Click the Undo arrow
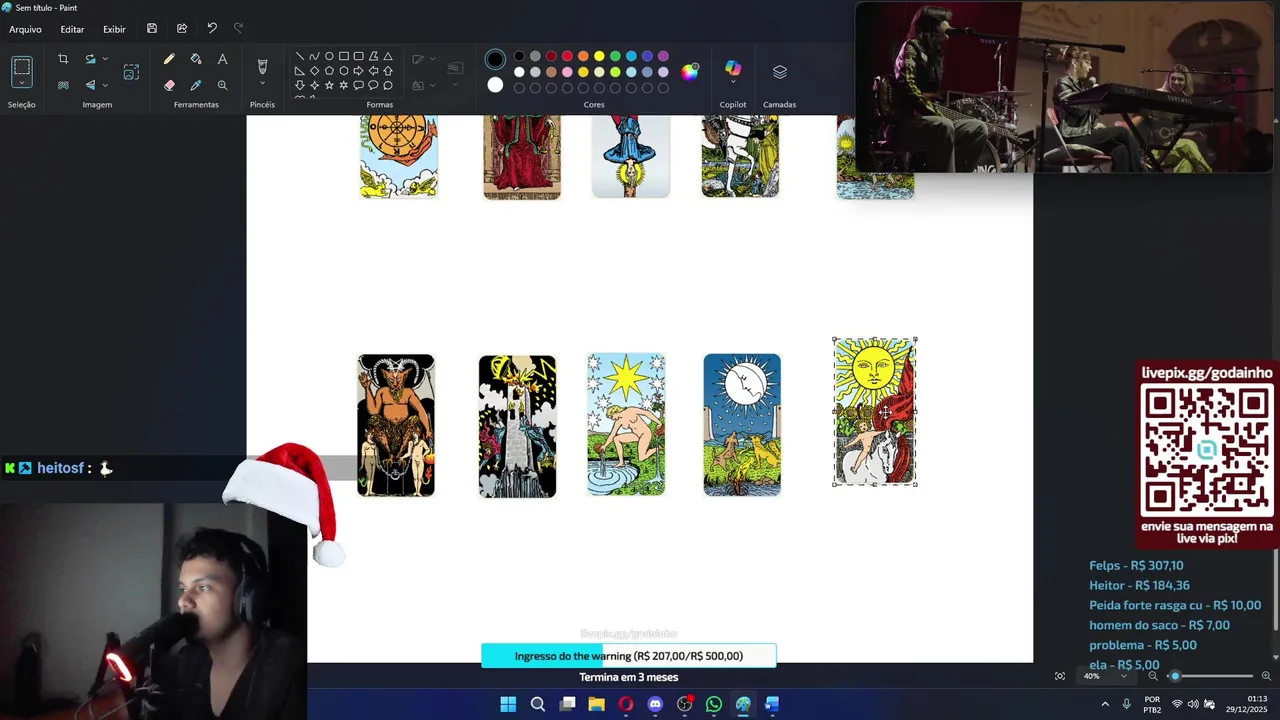The height and width of the screenshot is (720, 1280). 212,29
